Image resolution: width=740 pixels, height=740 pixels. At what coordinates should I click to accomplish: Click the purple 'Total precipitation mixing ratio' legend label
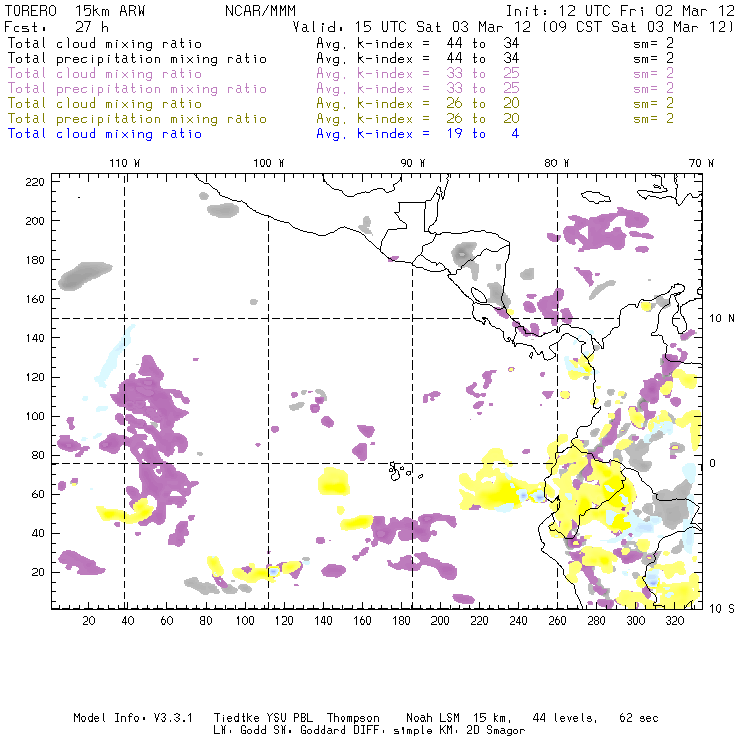(137, 89)
